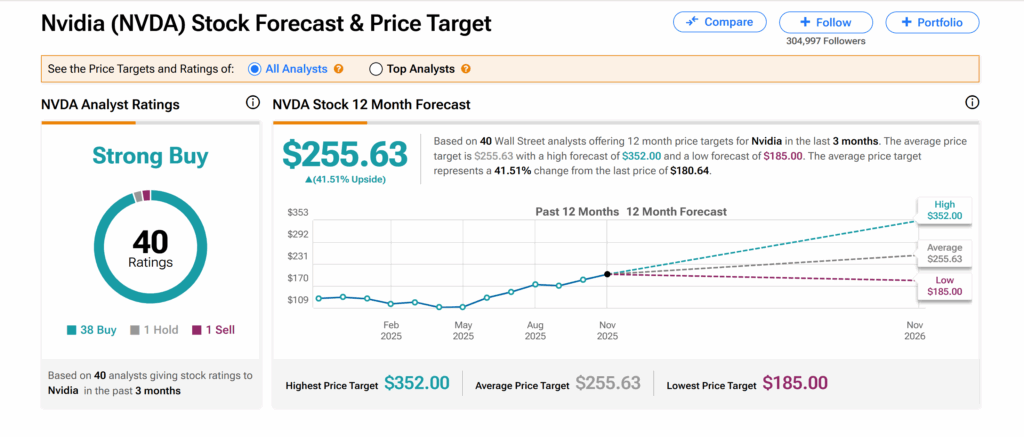The height and width of the screenshot is (437, 1024).
Task: Click the Low $185.00 forecast label
Action: (942, 286)
